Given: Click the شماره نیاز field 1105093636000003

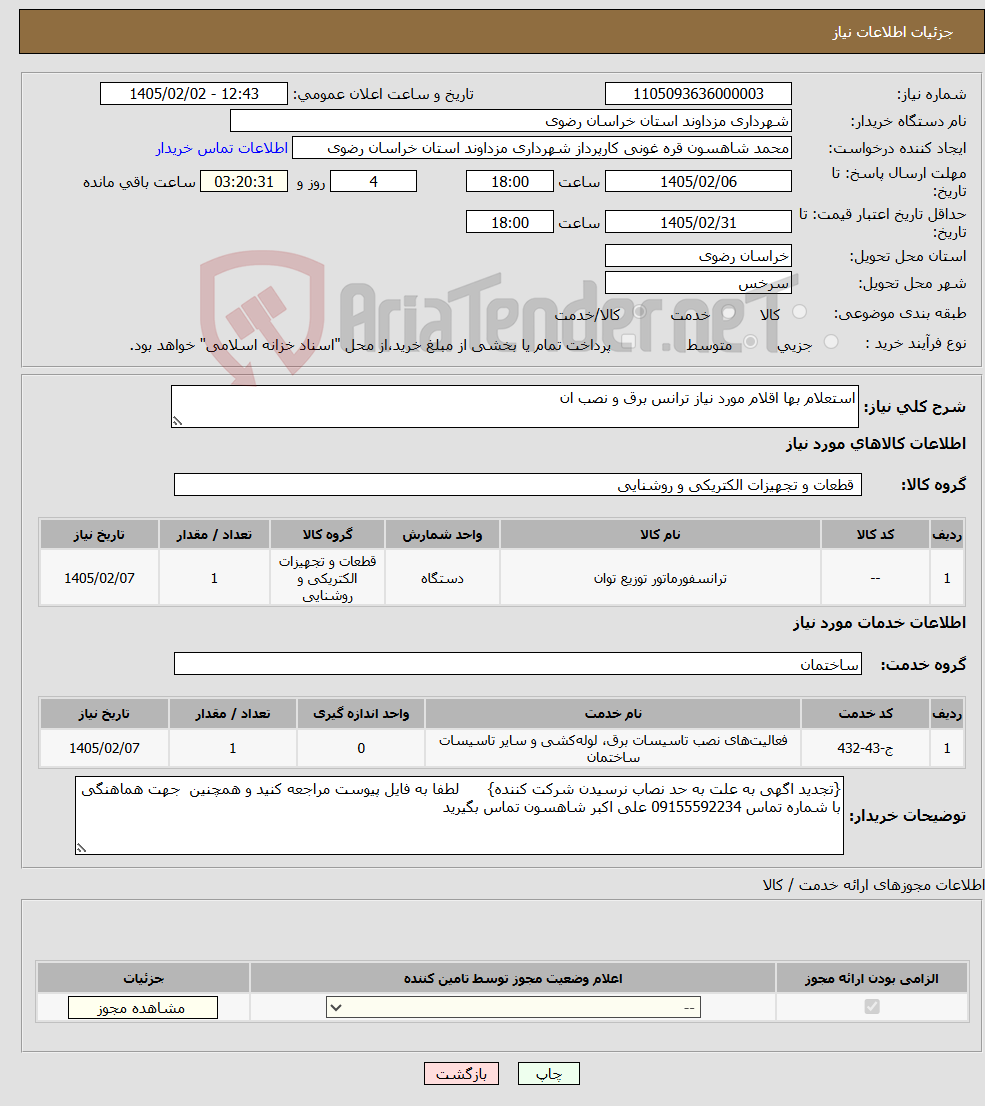Looking at the screenshot, I should (x=698, y=94).
